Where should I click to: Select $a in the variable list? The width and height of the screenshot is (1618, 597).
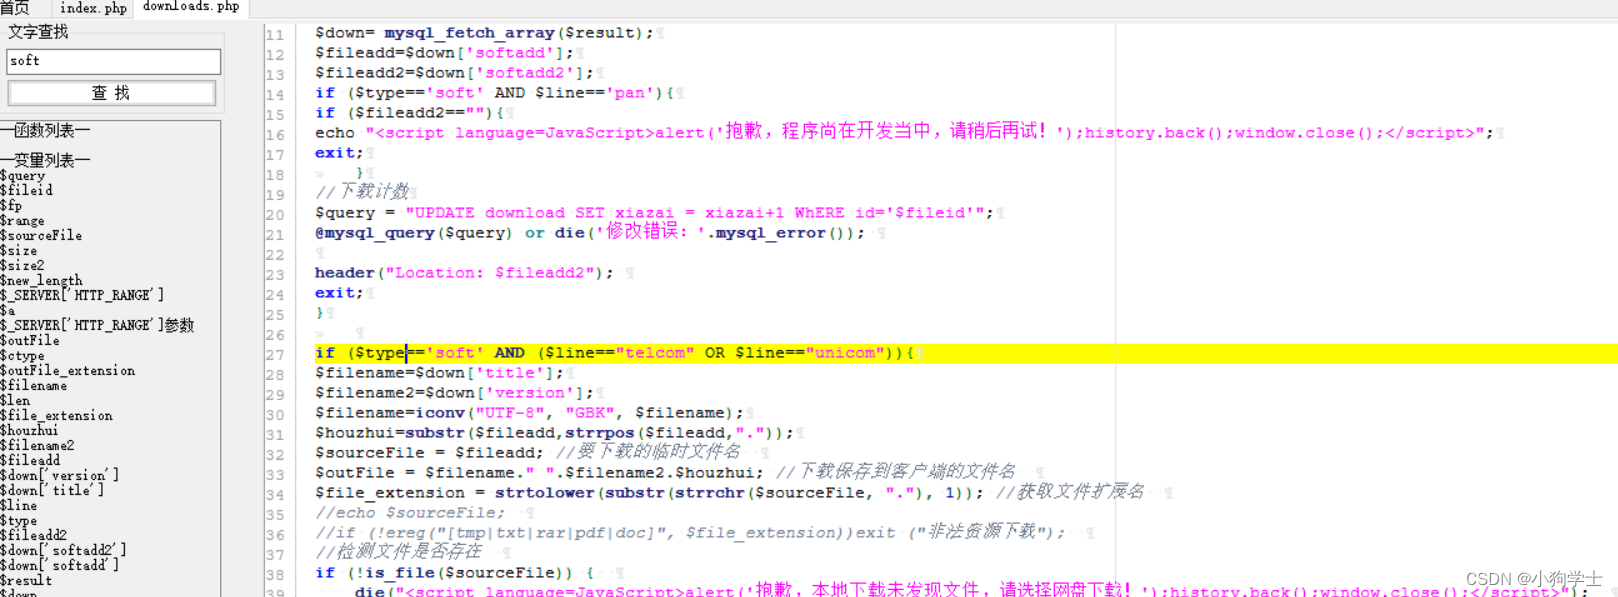pyautogui.click(x=8, y=310)
